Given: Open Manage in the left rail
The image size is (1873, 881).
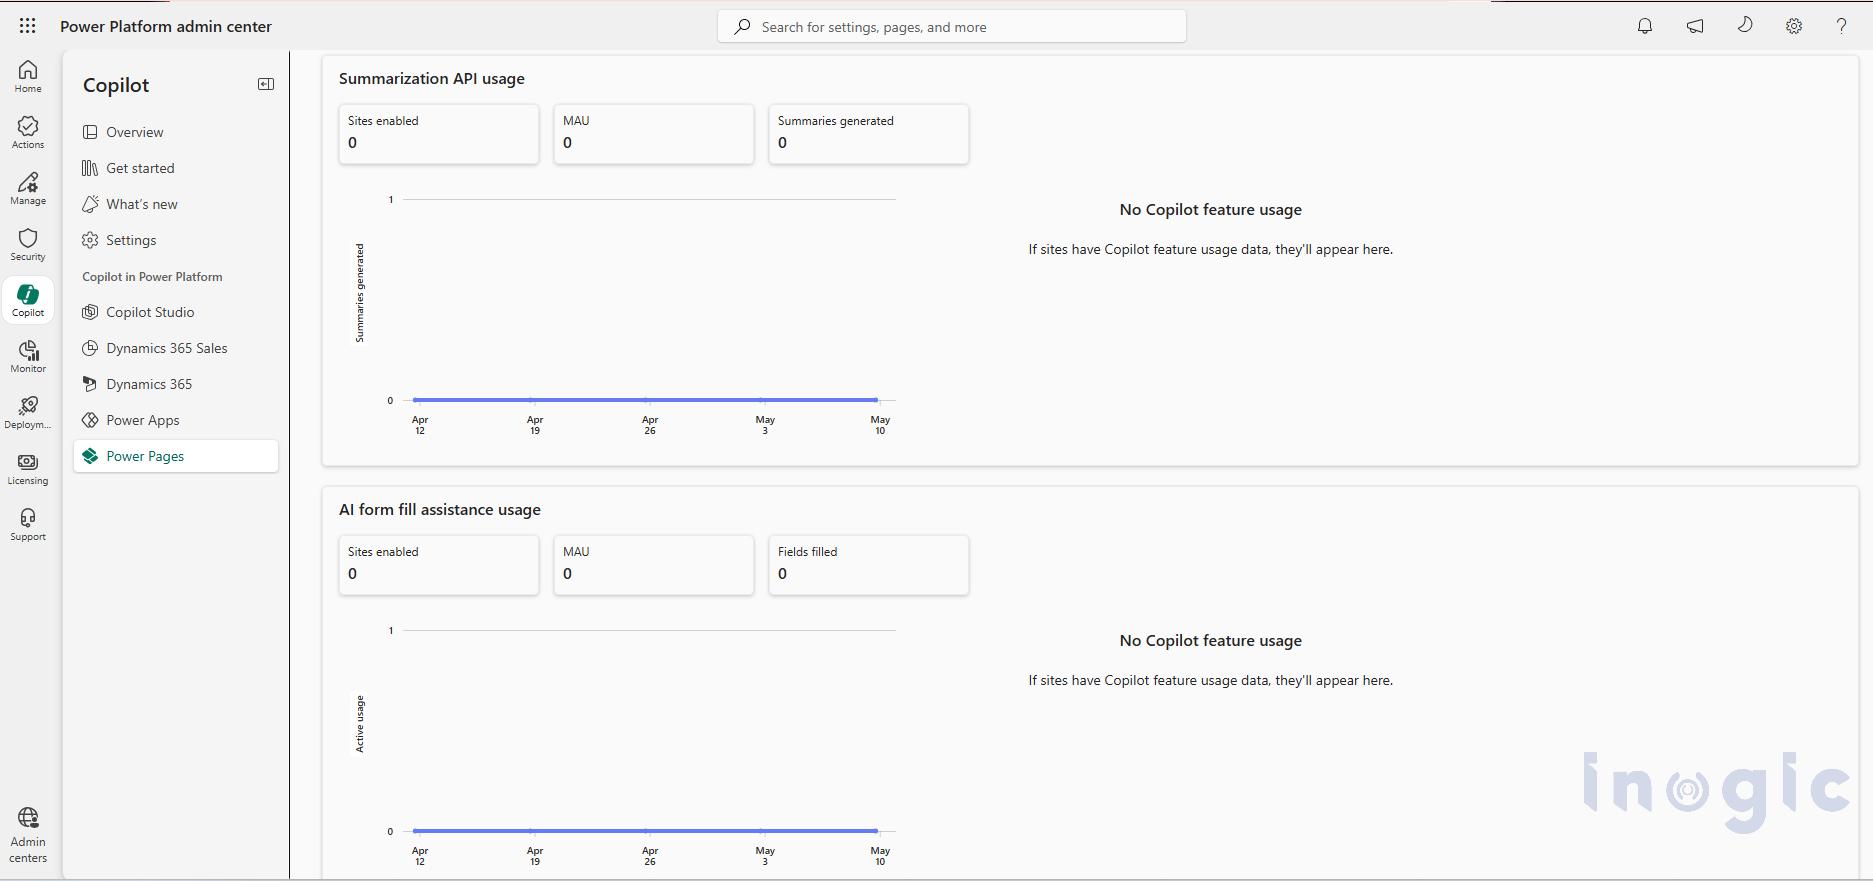Looking at the screenshot, I should coord(28,188).
